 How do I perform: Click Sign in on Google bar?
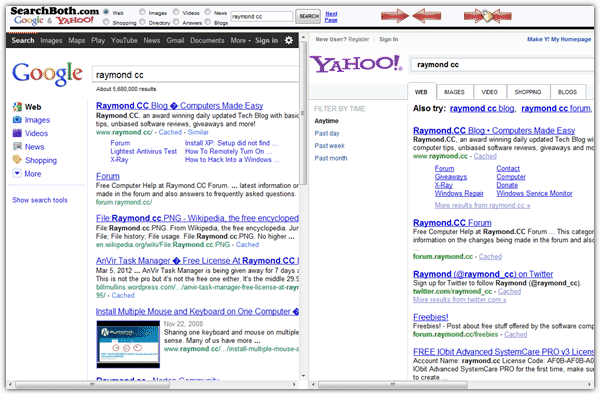(x=266, y=40)
